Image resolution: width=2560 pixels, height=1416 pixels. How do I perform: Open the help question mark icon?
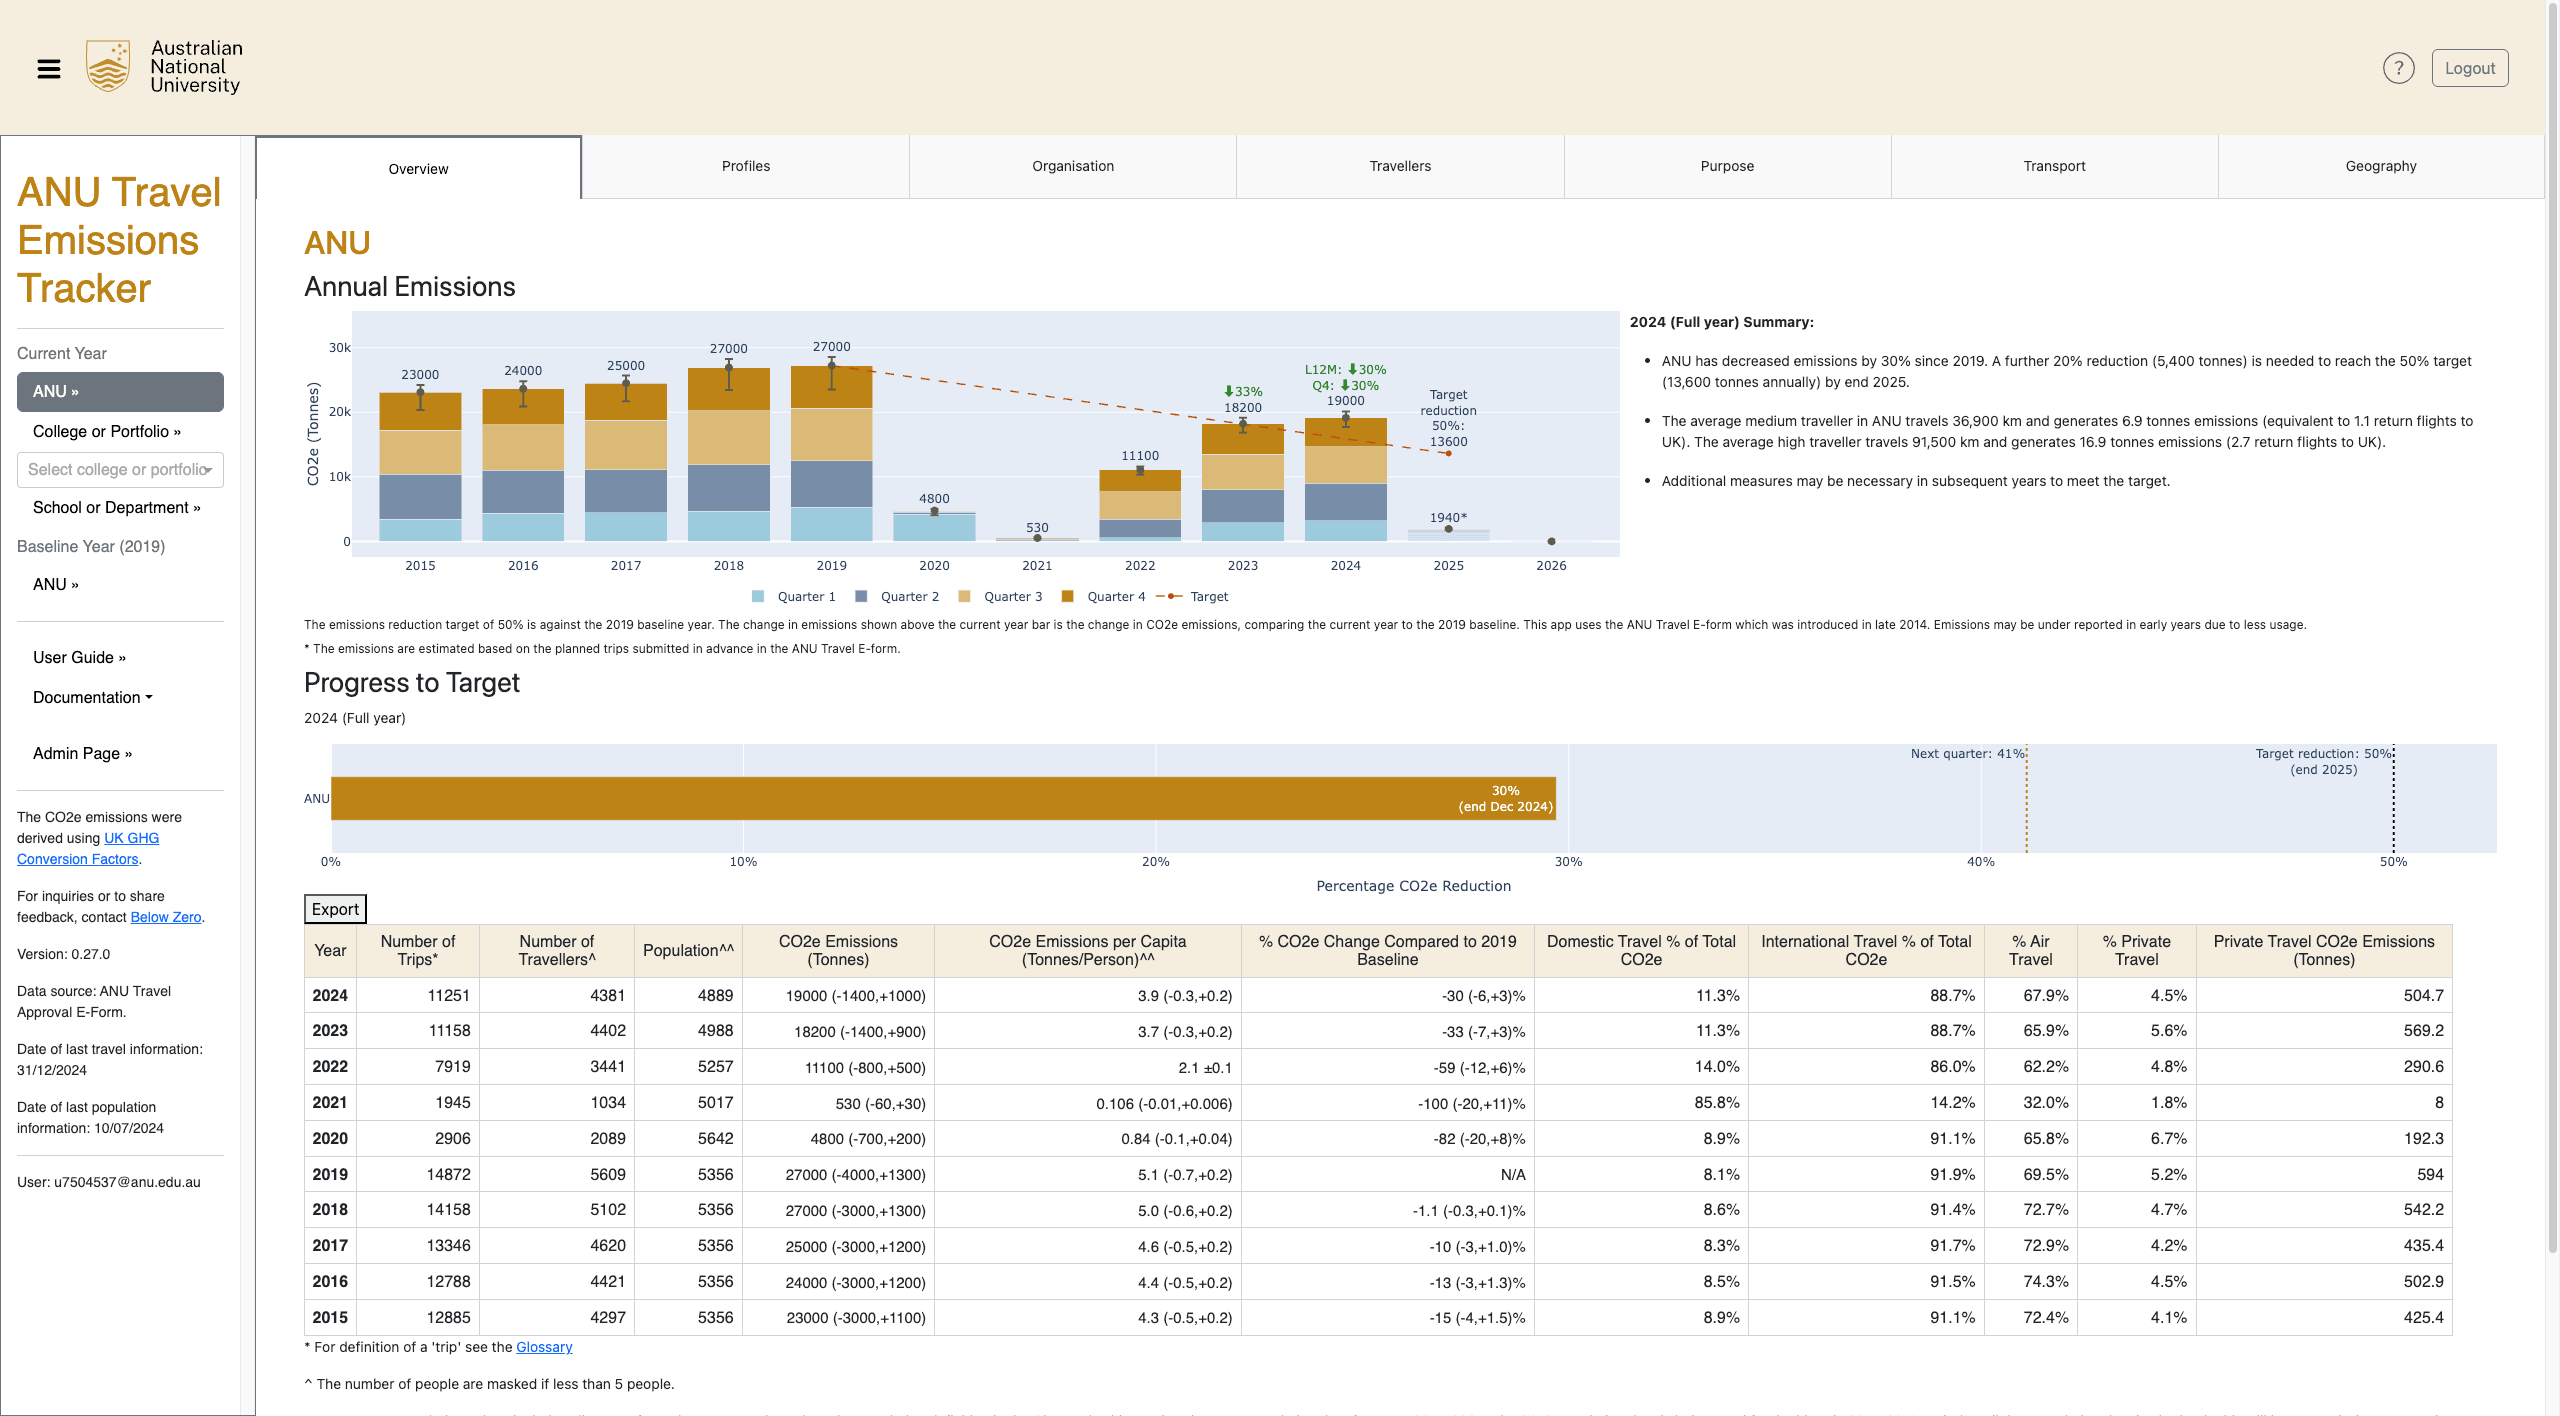point(2398,68)
